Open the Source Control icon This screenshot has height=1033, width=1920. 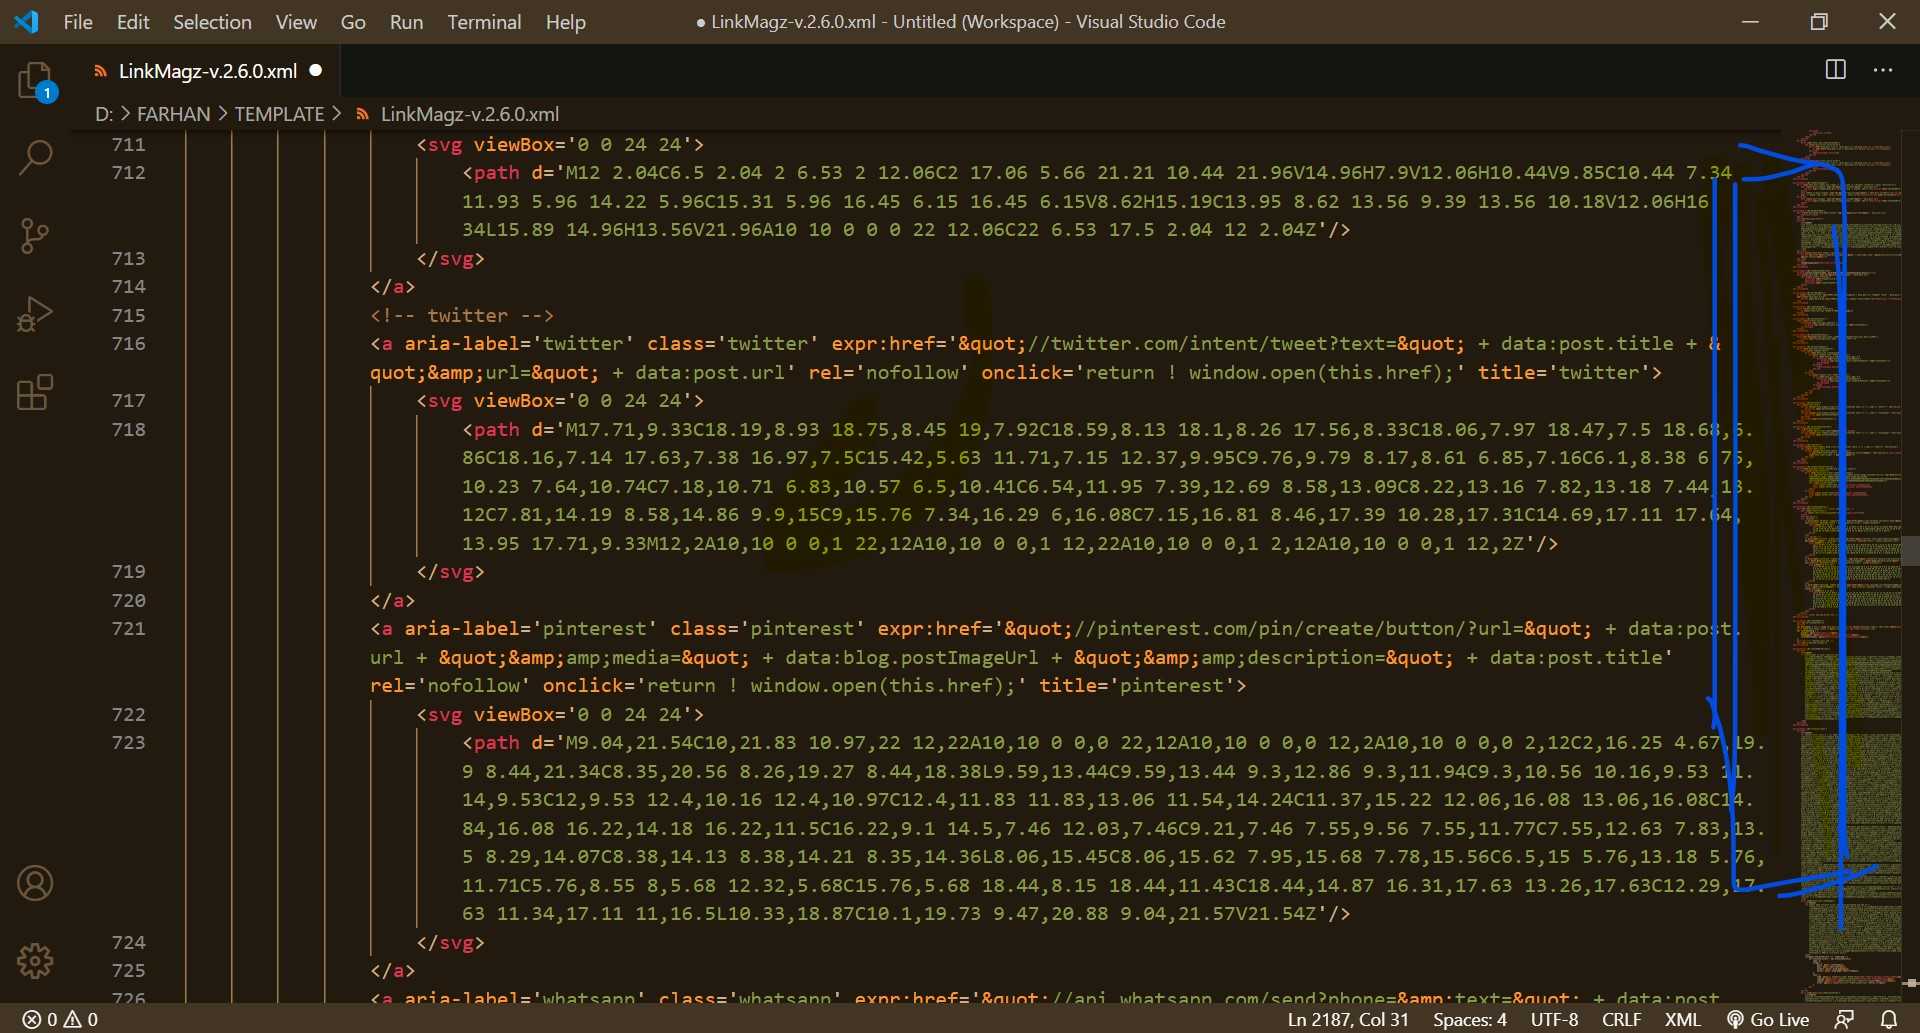[x=36, y=236]
